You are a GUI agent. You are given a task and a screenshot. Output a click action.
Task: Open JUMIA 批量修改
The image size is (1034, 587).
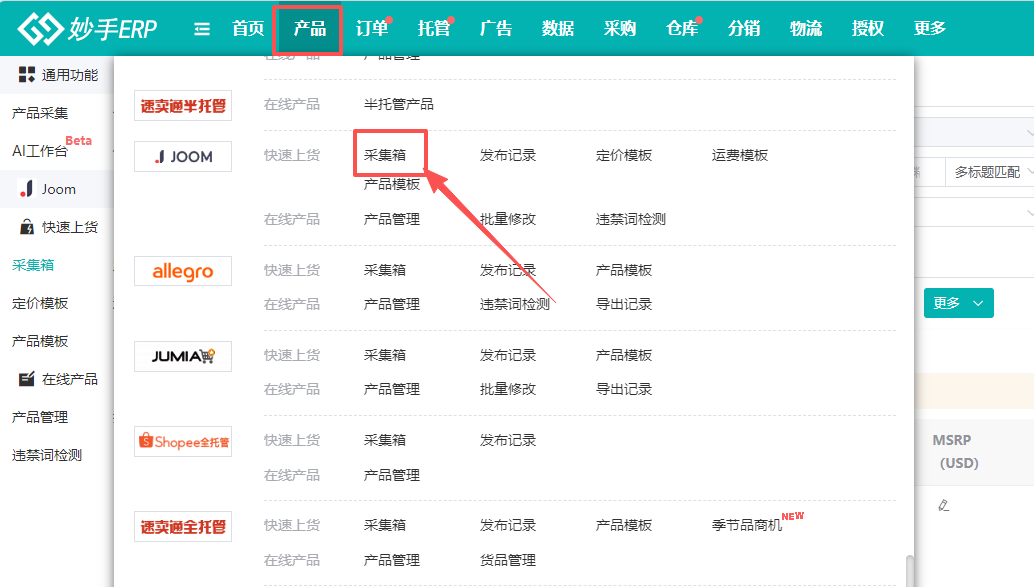coord(508,390)
